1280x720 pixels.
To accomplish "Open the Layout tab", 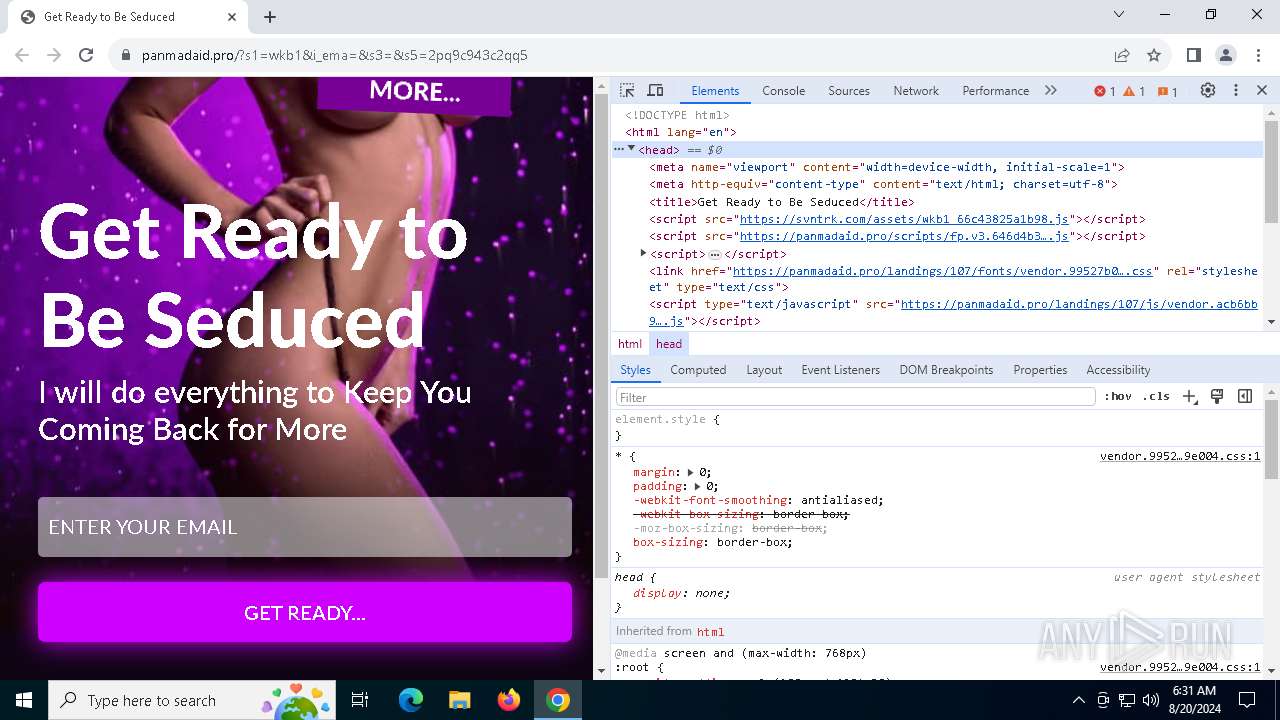I will point(764,370).
